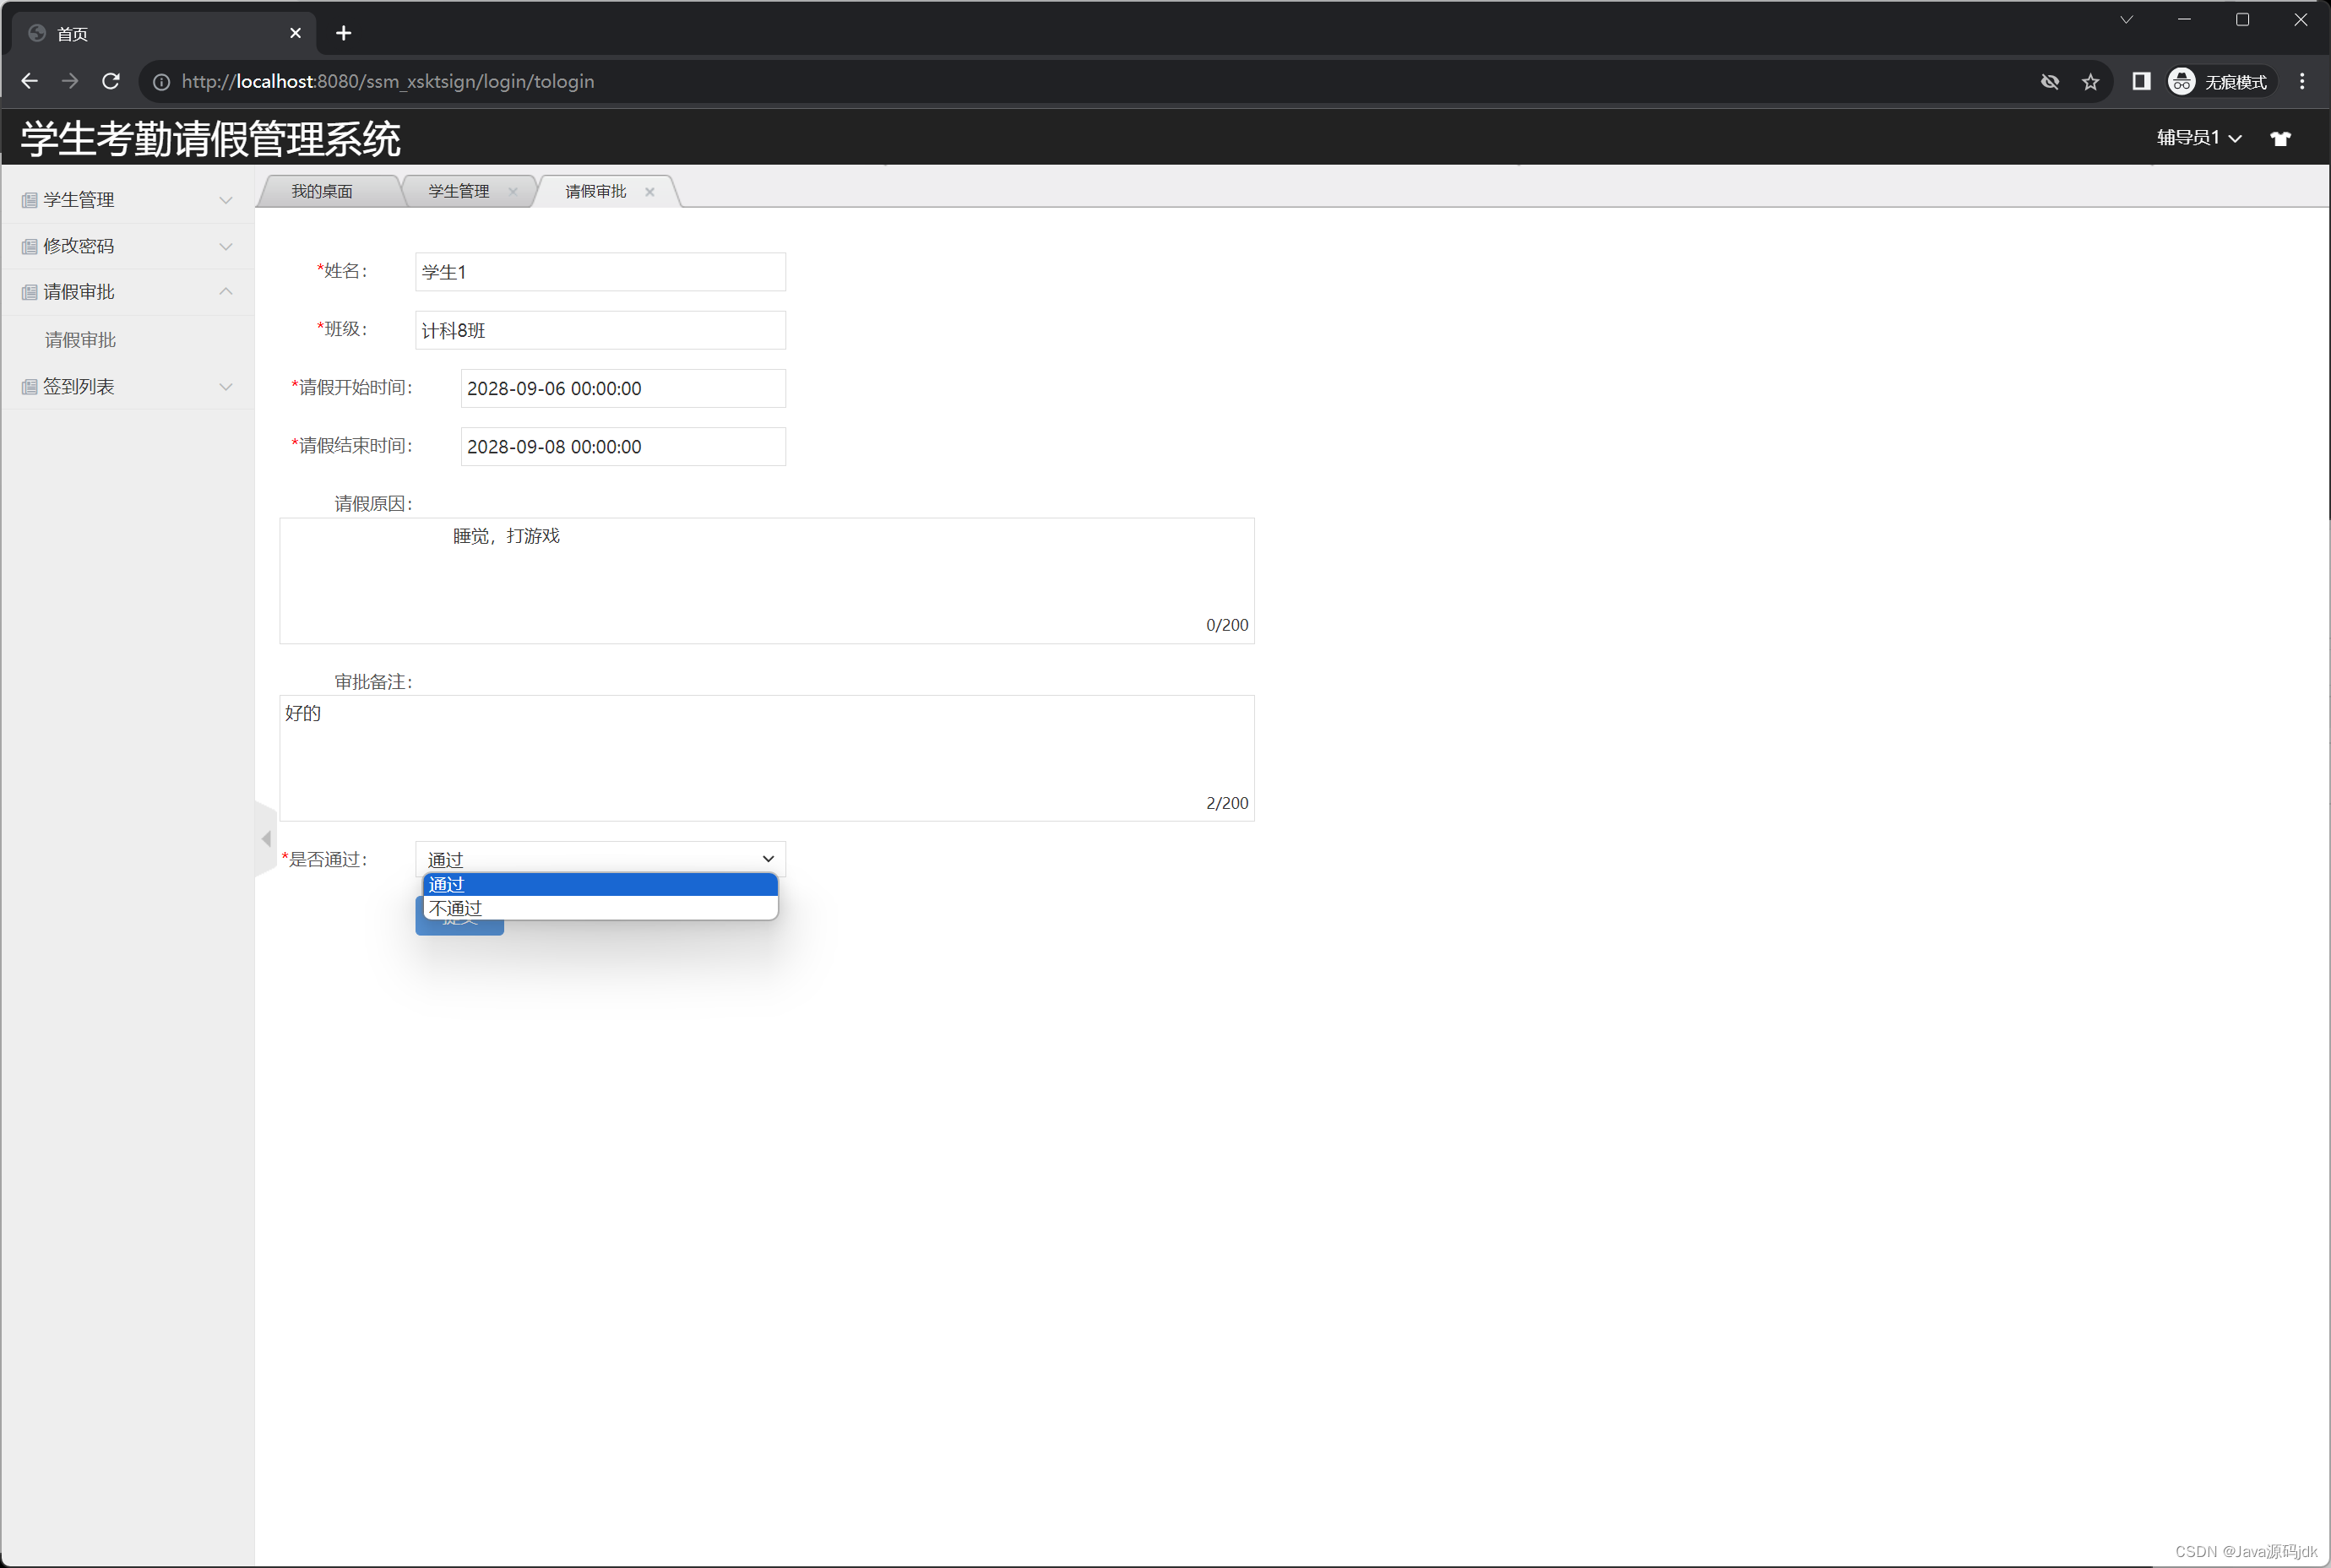Switch to the 学生管理 tab
The height and width of the screenshot is (1568, 2331).
click(459, 192)
